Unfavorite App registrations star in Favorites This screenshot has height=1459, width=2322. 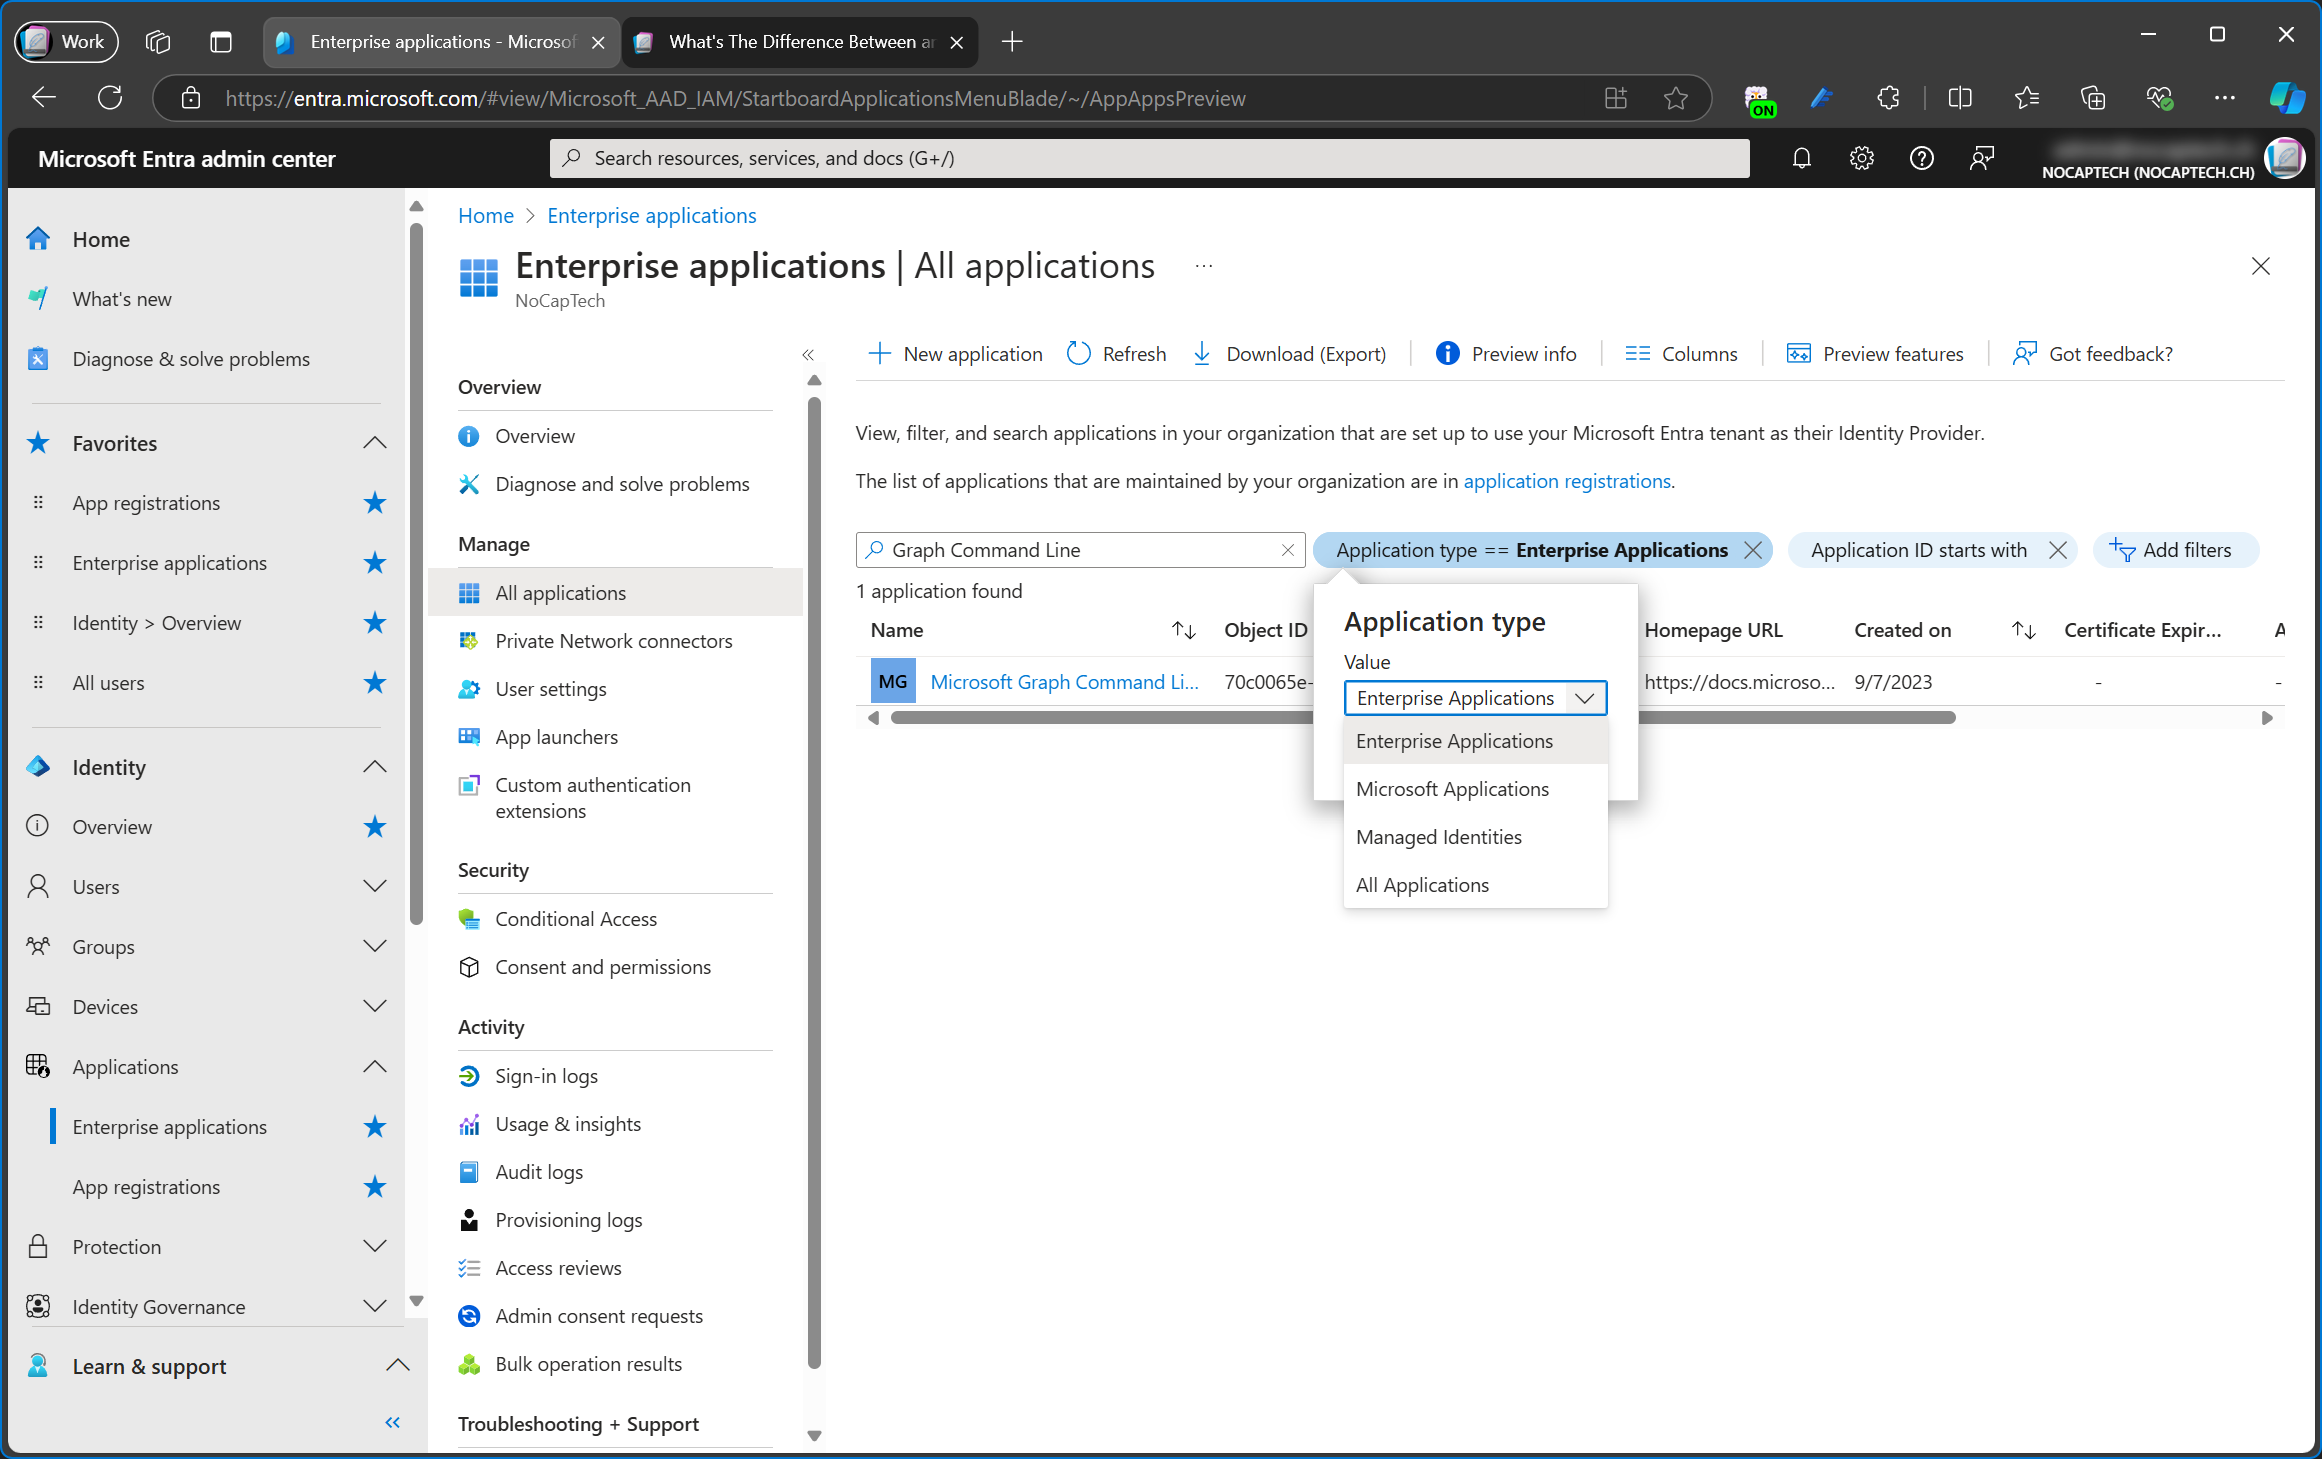pos(375,503)
